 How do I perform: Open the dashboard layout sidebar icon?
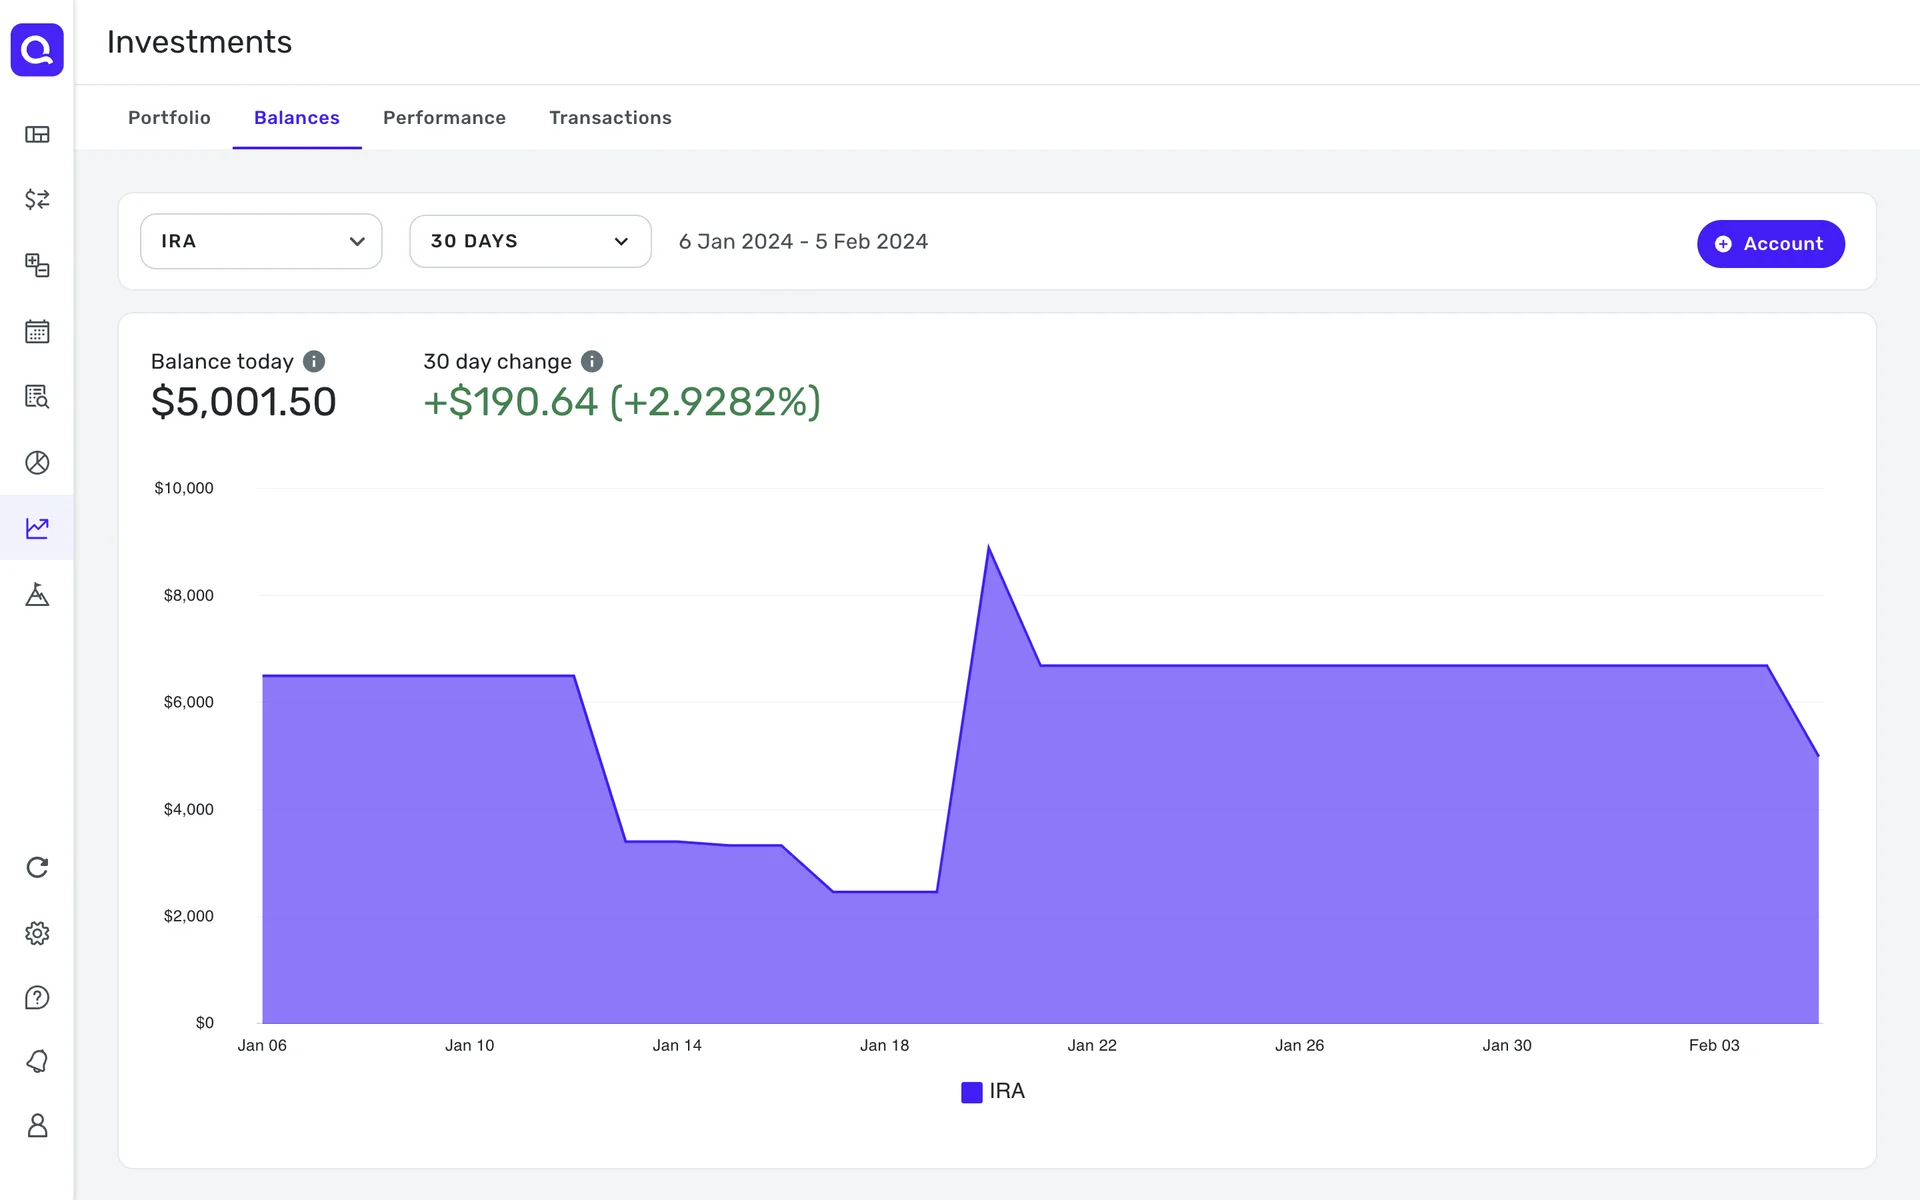(x=37, y=134)
